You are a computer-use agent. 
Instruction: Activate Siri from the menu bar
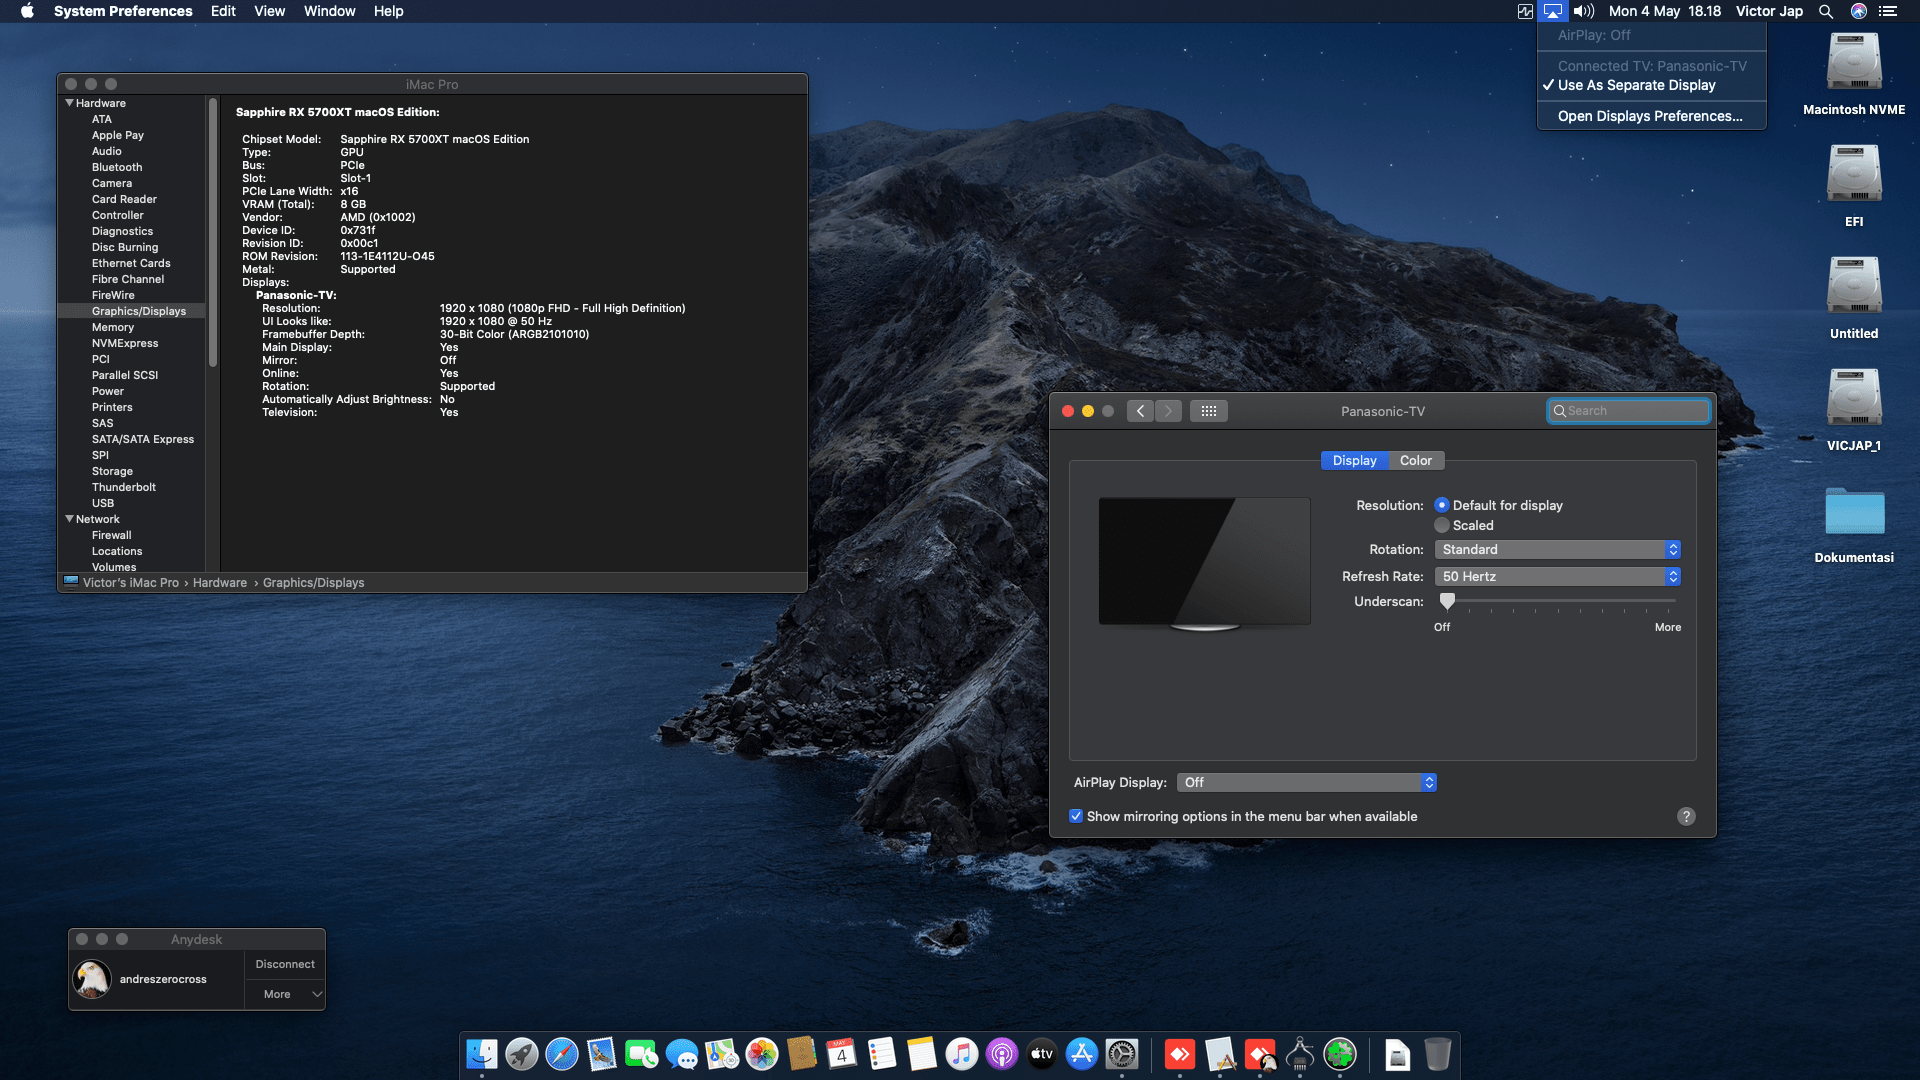[1859, 11]
